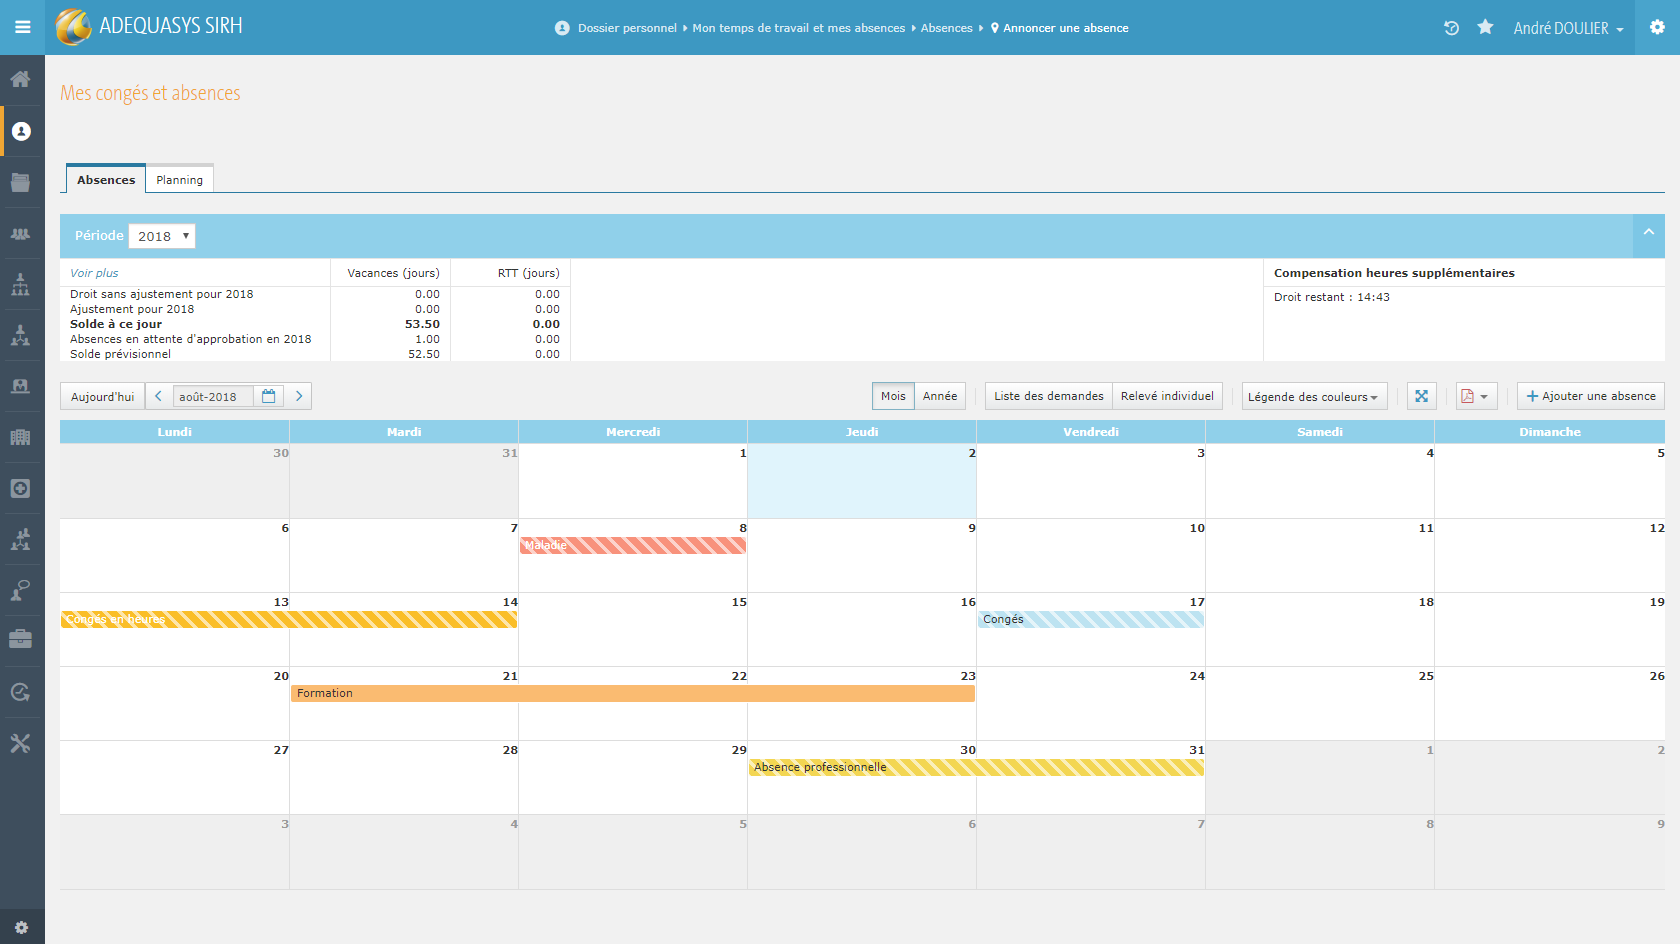Open the organization chart sidebar icon

pyautogui.click(x=20, y=285)
